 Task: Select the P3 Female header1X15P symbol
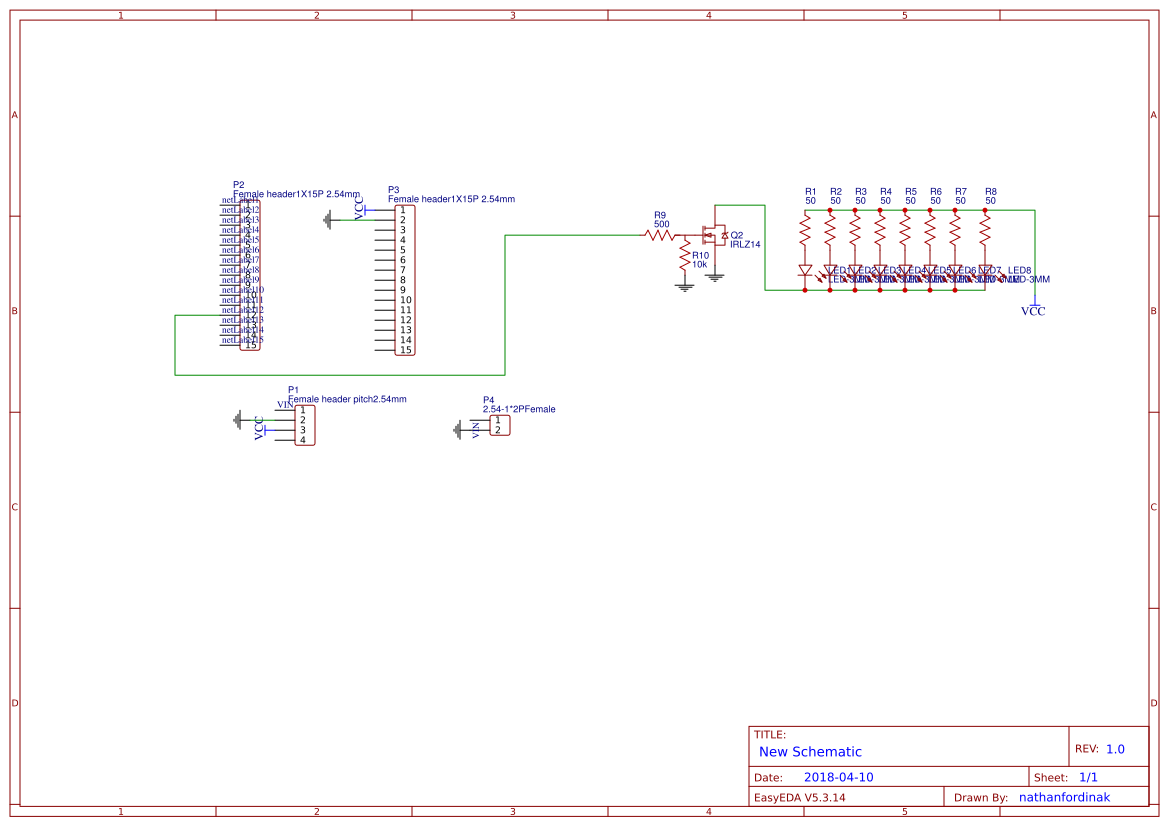coord(405,278)
